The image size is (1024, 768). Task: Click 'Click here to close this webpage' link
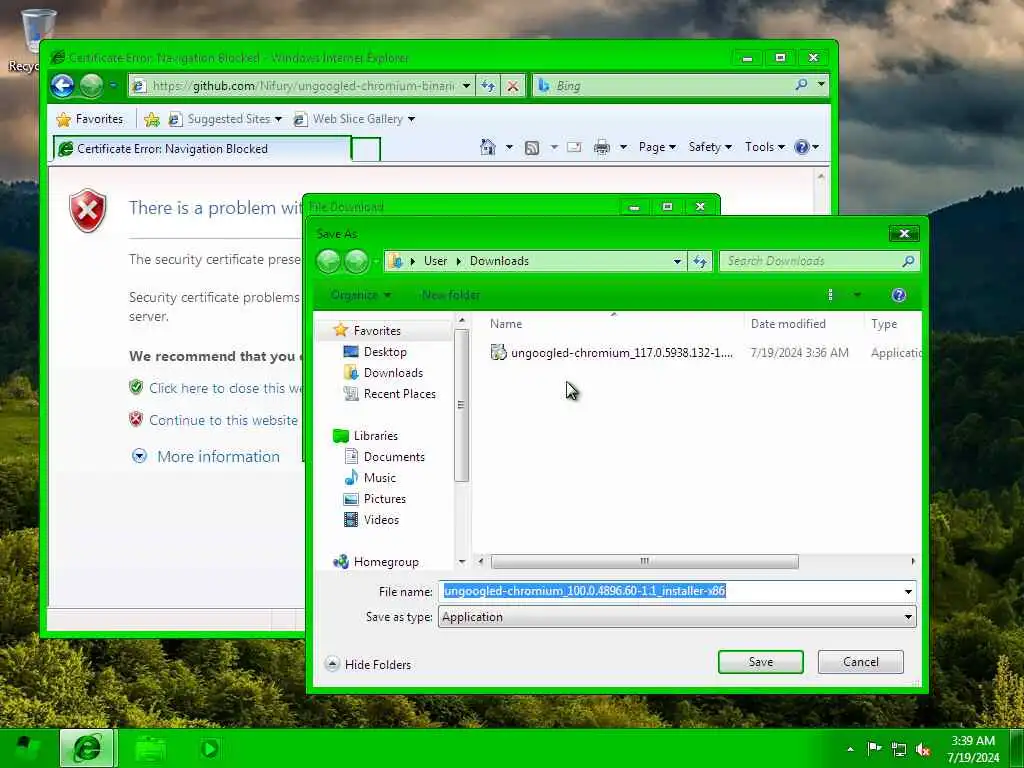point(226,389)
